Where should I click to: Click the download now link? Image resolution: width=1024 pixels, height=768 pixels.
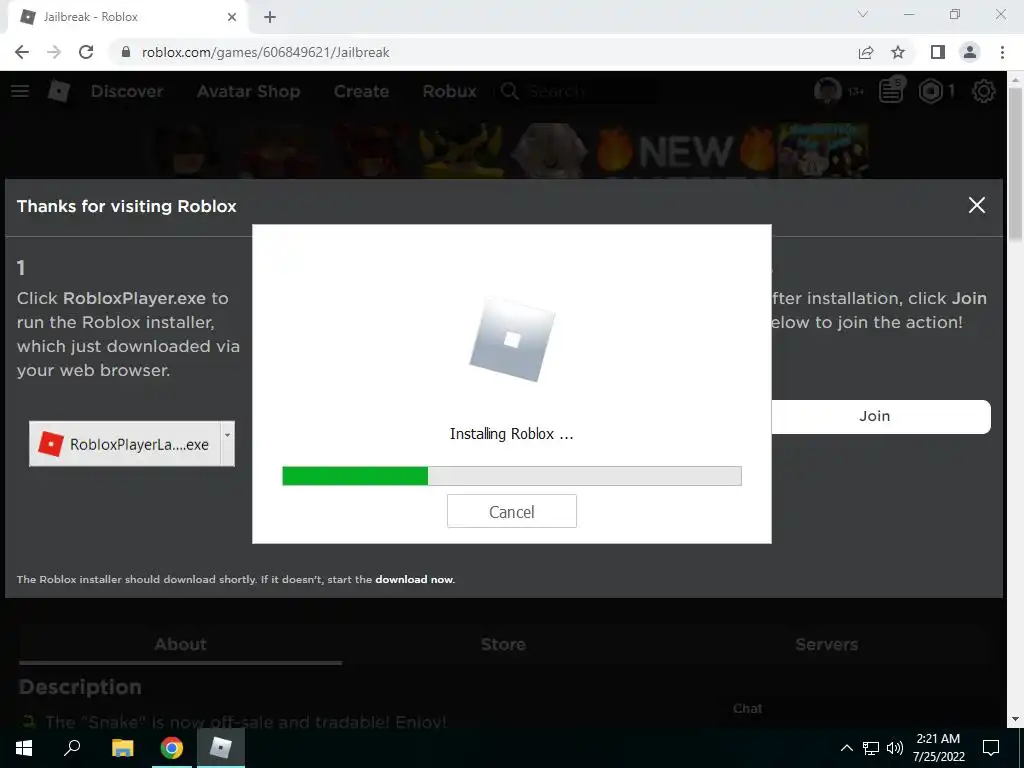tap(414, 579)
